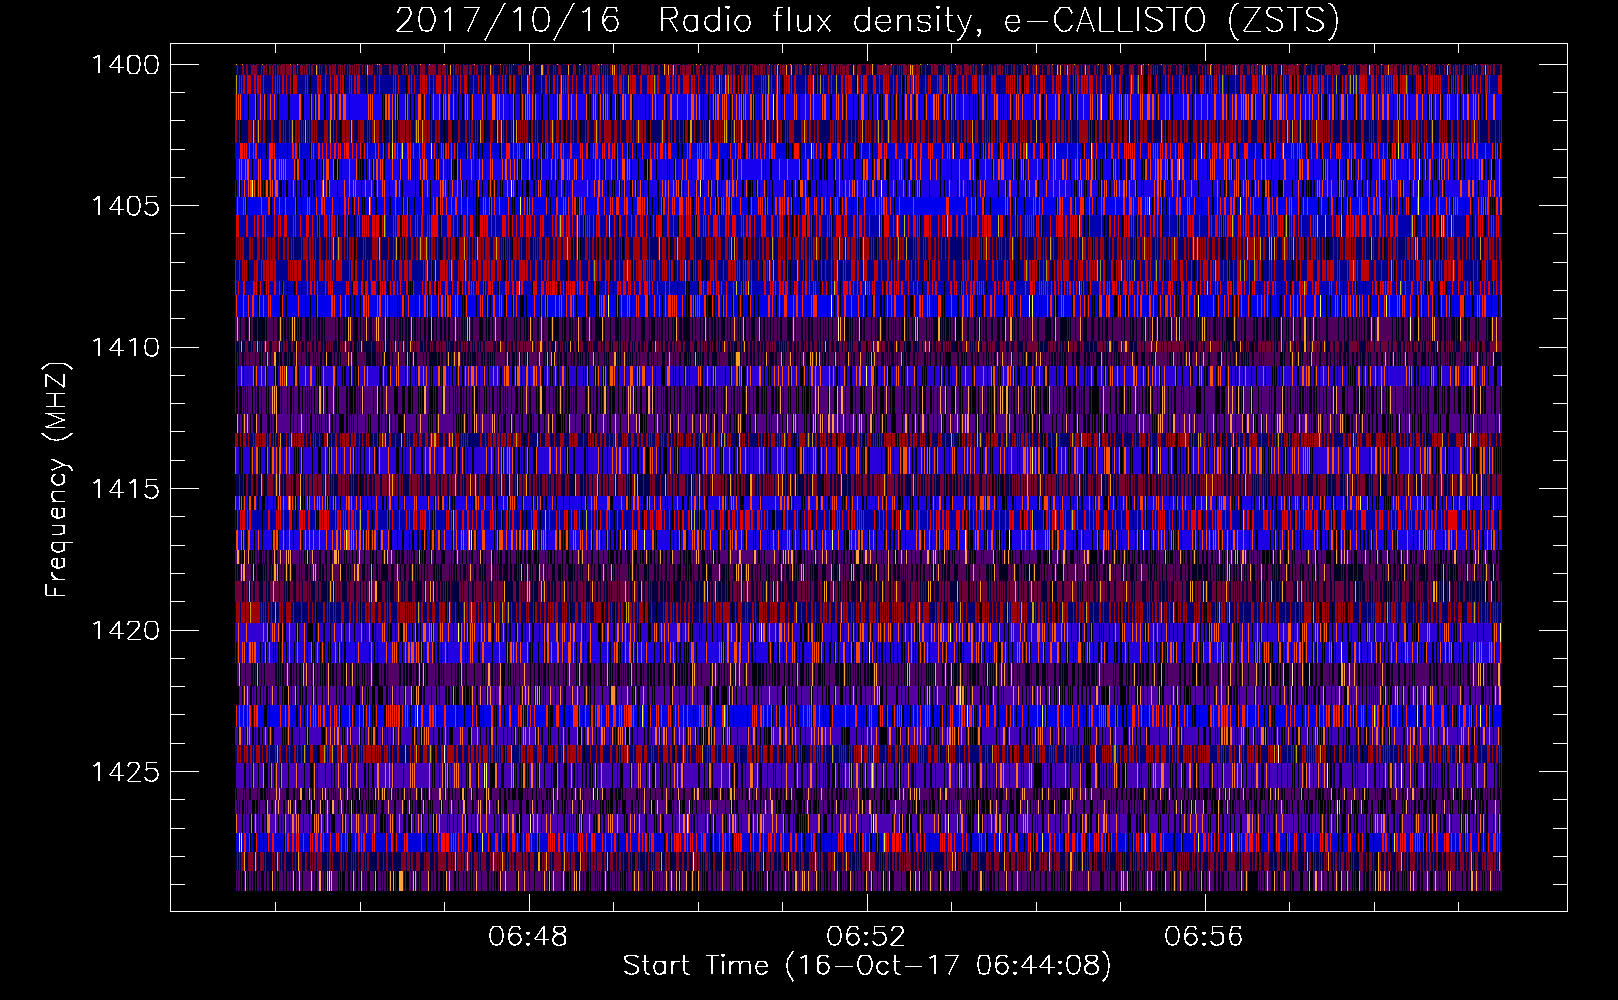The height and width of the screenshot is (1000, 1618).
Task: Click the 06:52 time tick label
Action: 866,937
